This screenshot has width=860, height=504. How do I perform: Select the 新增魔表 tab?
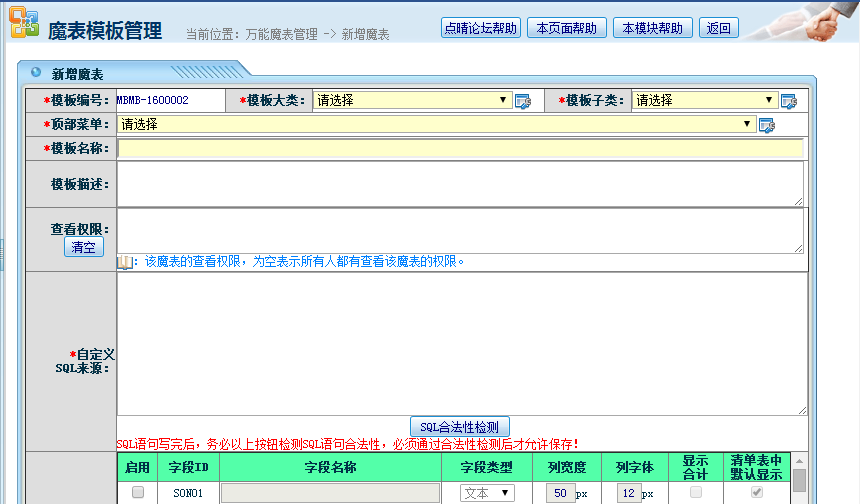pos(78,74)
